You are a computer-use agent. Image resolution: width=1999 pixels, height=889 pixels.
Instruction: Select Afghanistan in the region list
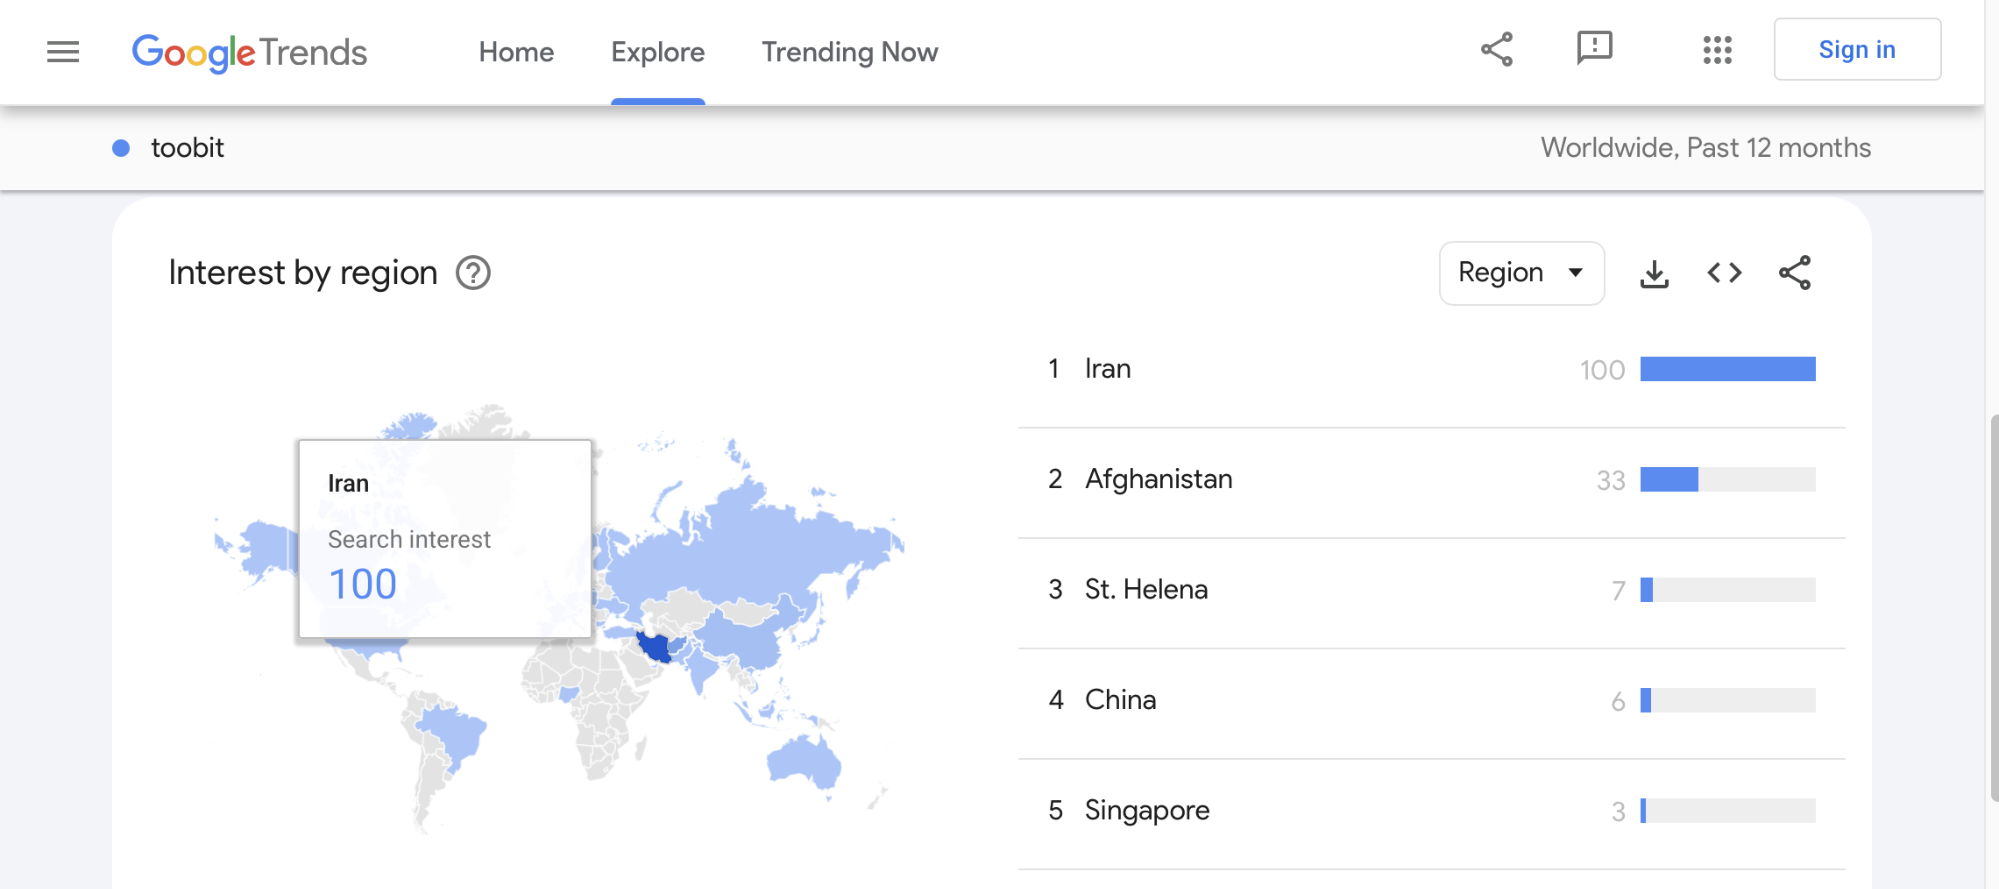point(1158,479)
